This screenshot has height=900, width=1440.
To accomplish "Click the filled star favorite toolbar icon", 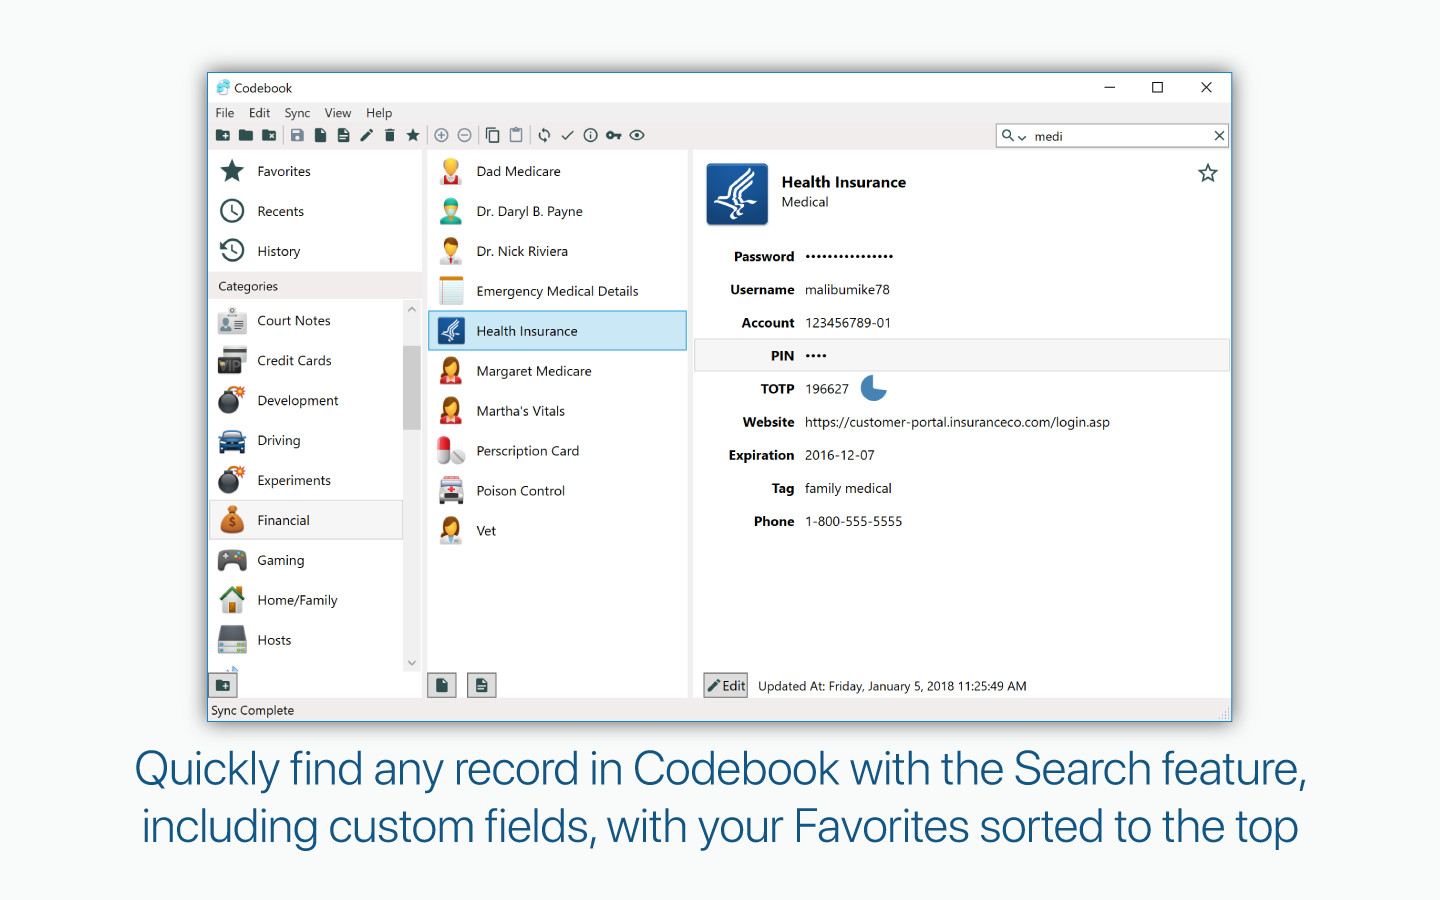I will [413, 135].
